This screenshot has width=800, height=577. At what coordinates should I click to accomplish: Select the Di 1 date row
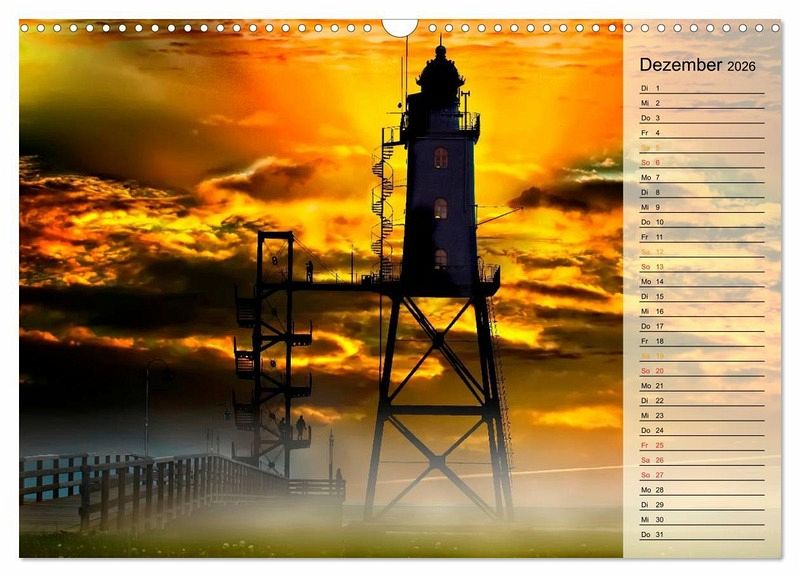pos(701,88)
